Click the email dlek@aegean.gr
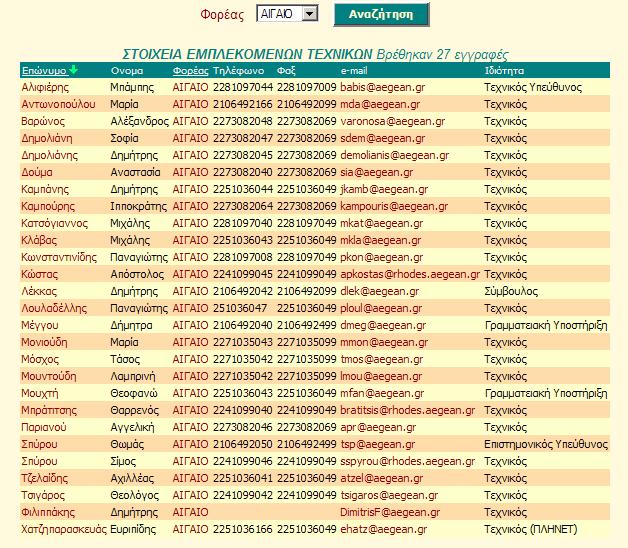Image resolution: width=628 pixels, height=548 pixels. [x=380, y=291]
